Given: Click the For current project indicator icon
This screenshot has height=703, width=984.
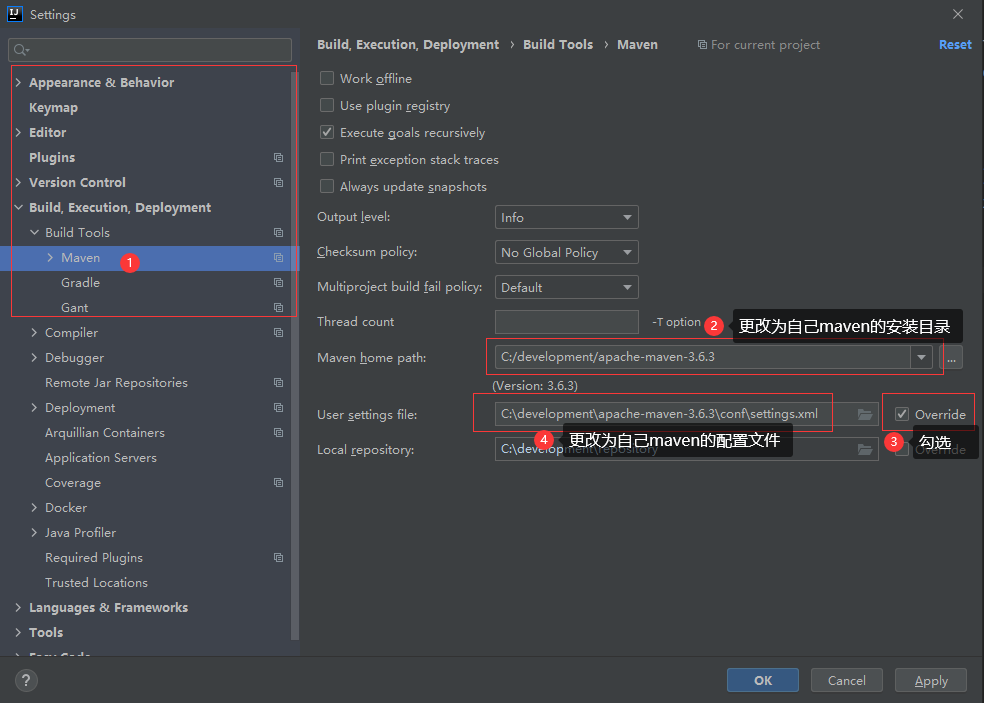Looking at the screenshot, I should (x=702, y=45).
